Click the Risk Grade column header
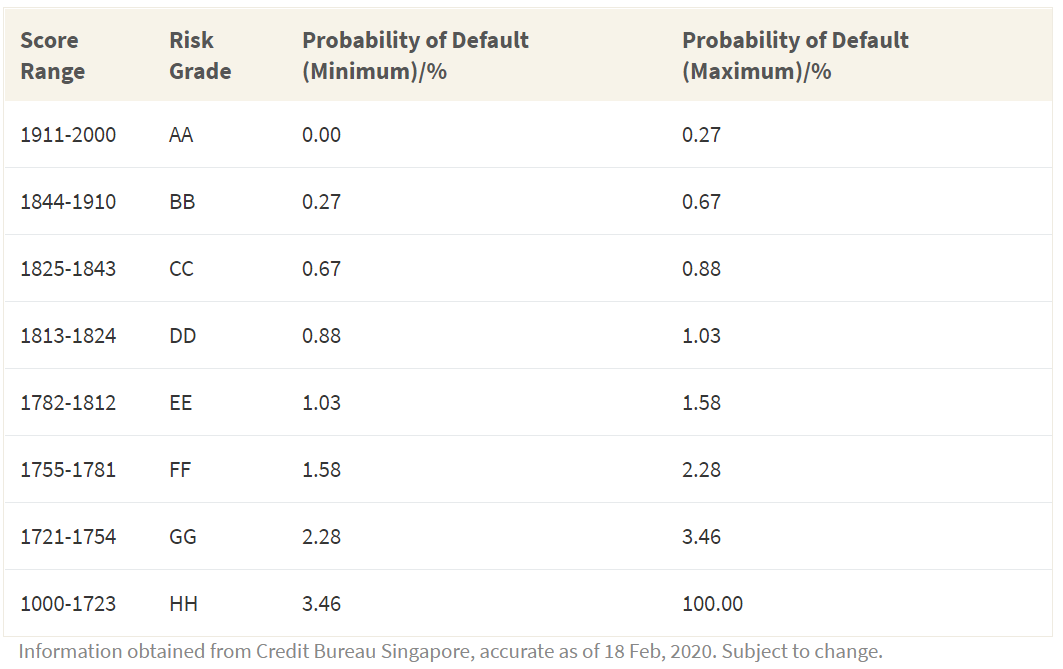 click(x=200, y=56)
